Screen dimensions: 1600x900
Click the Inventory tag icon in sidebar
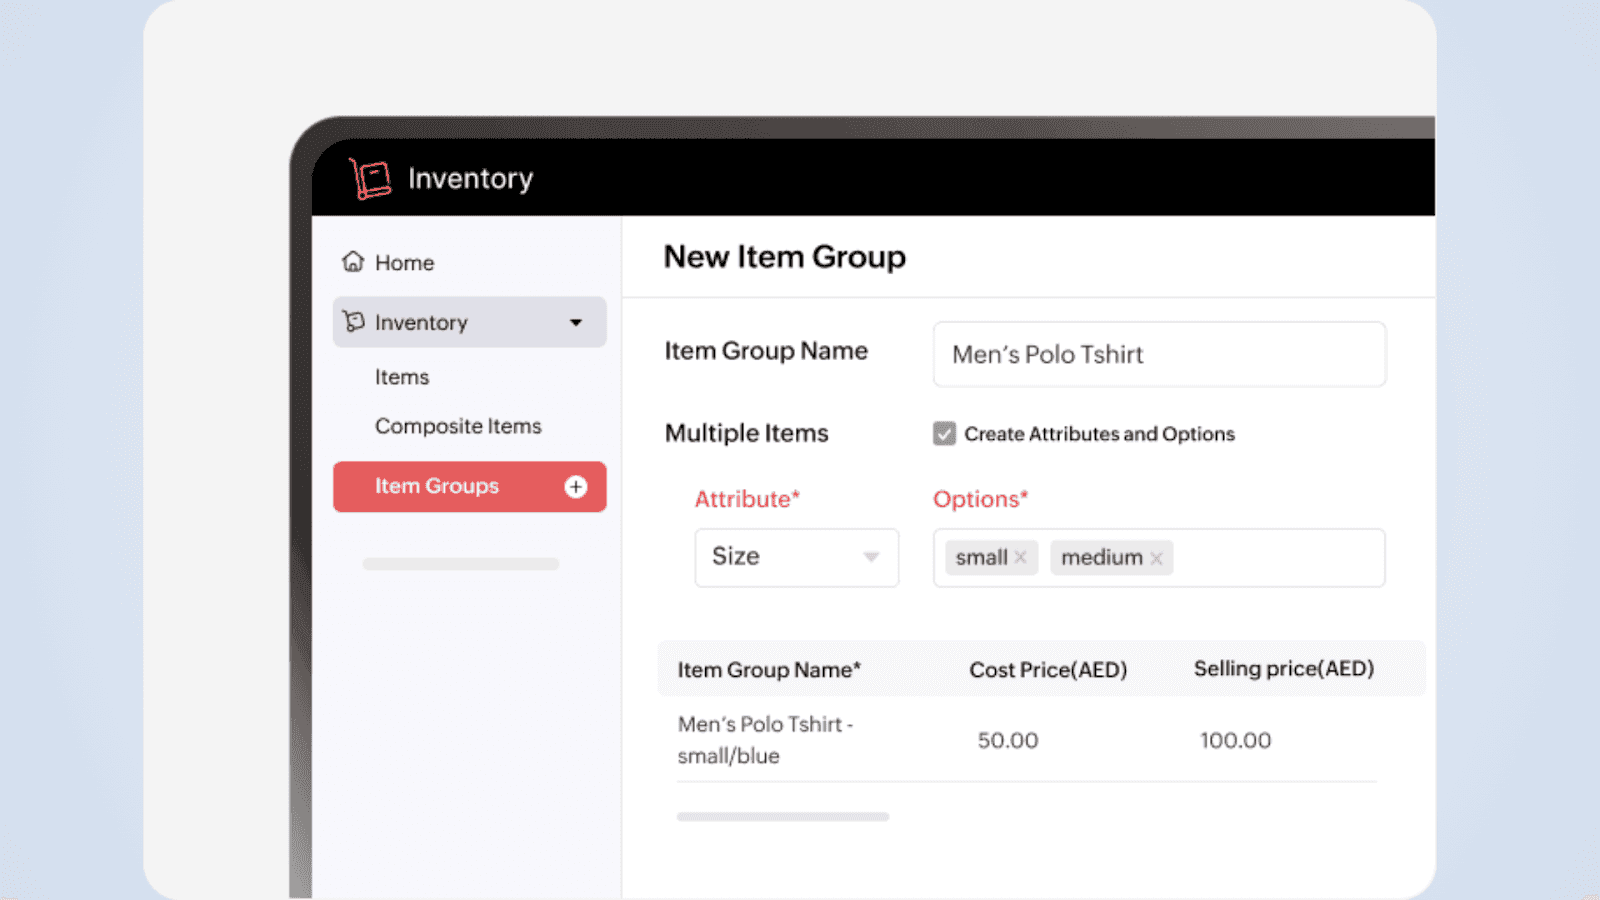tap(354, 322)
